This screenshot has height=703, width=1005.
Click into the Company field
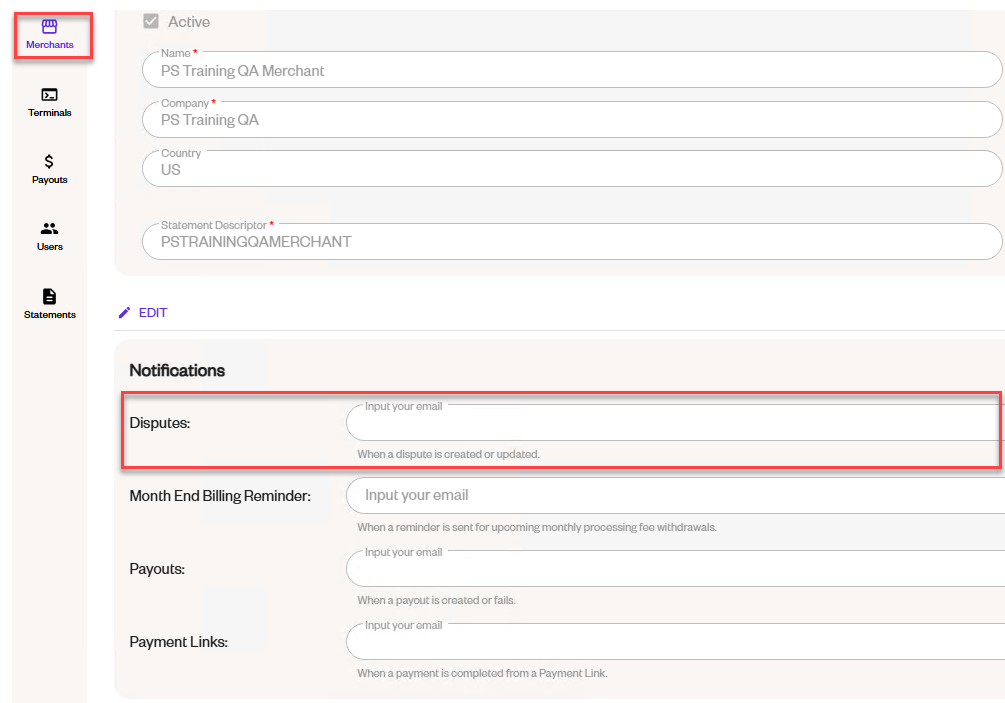pyautogui.click(x=572, y=119)
